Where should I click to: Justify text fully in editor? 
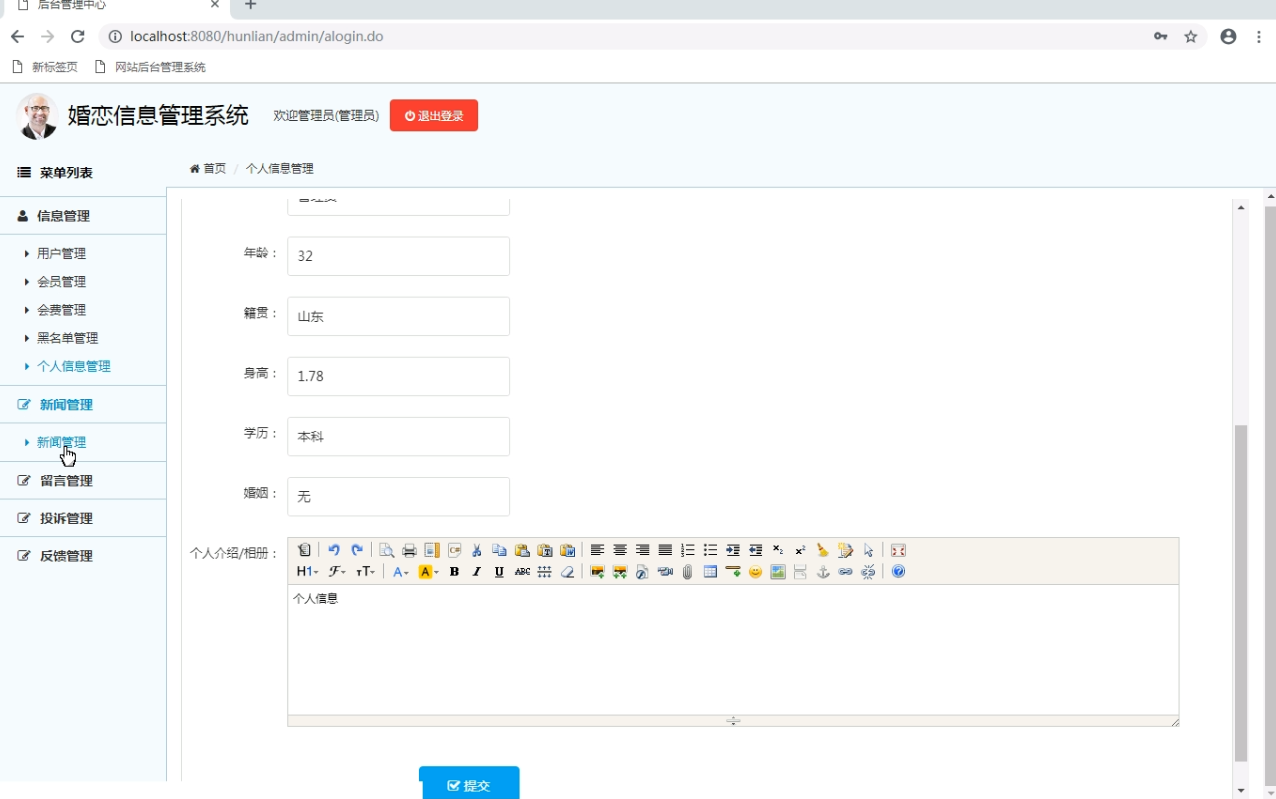point(665,550)
